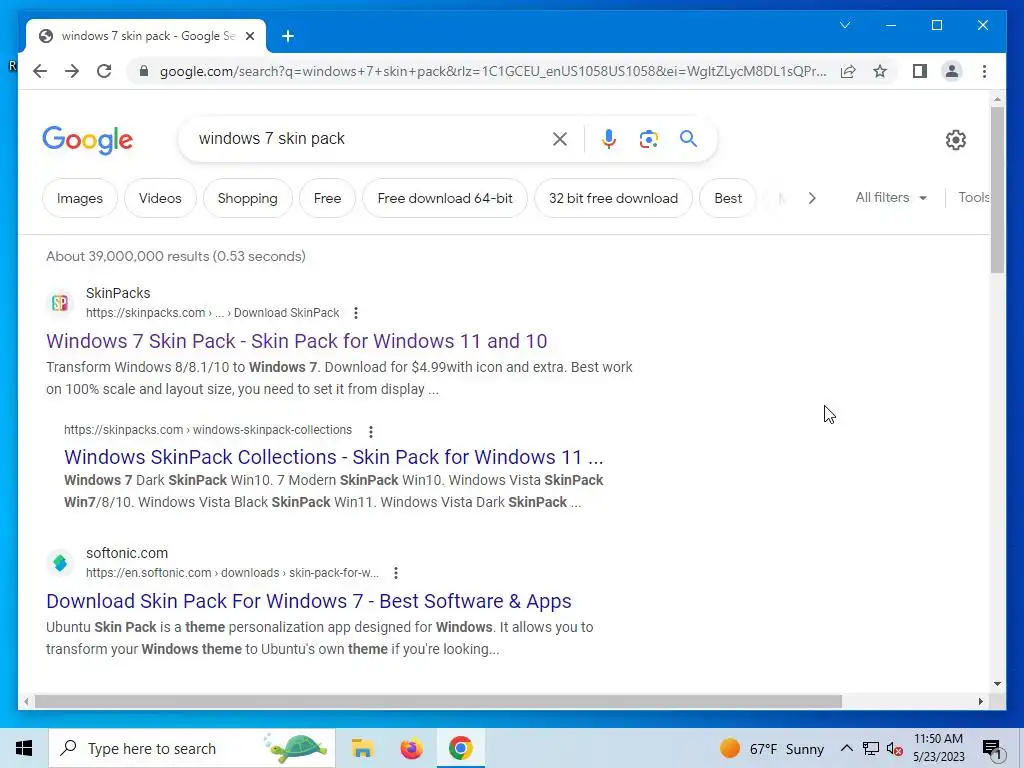Open 'Windows 7 Skin Pack - Skin Pack for Windows 11 and 10'
Screen dimensions: 1024x768
296,341
